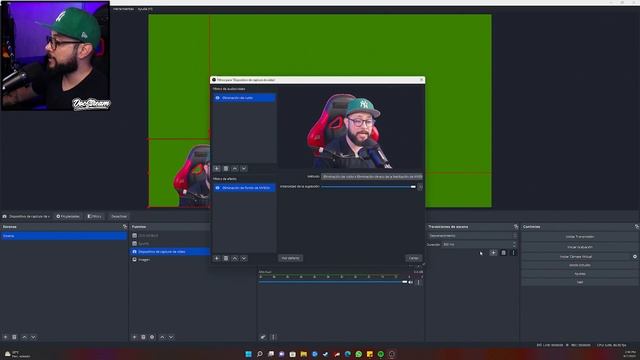Select Eliminación de ruido filter row
This screenshot has height=360, width=640.
[x=244, y=98]
